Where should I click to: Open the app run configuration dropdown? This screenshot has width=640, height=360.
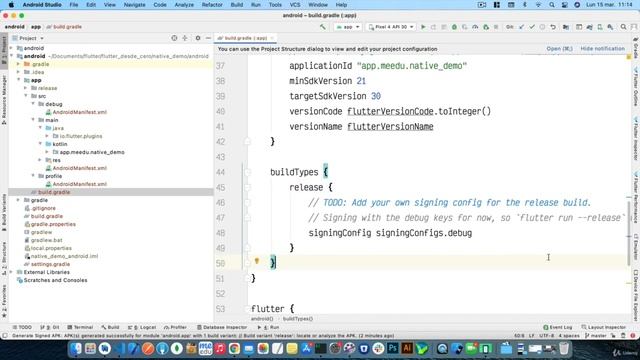click(x=347, y=27)
